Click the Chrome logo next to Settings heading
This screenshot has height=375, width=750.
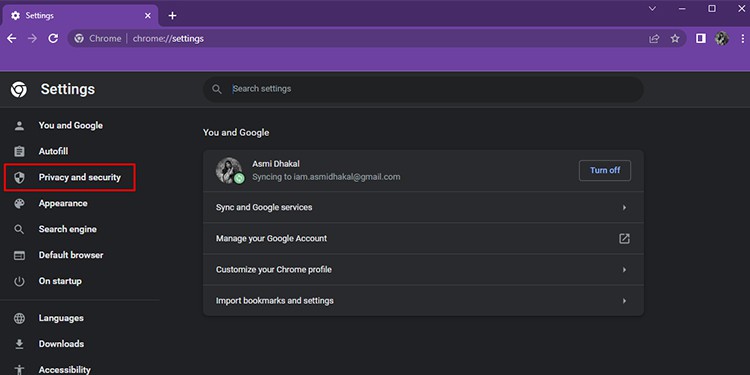(x=19, y=89)
